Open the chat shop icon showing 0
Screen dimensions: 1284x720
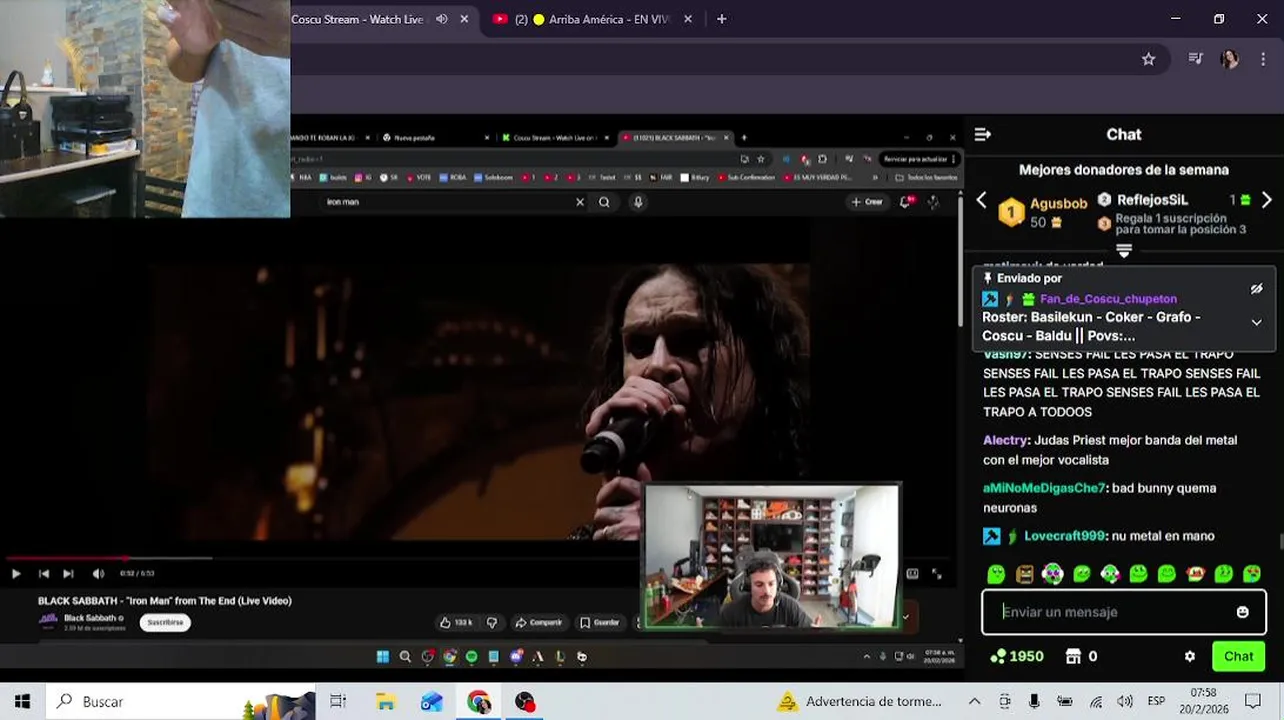pyautogui.click(x=1082, y=656)
